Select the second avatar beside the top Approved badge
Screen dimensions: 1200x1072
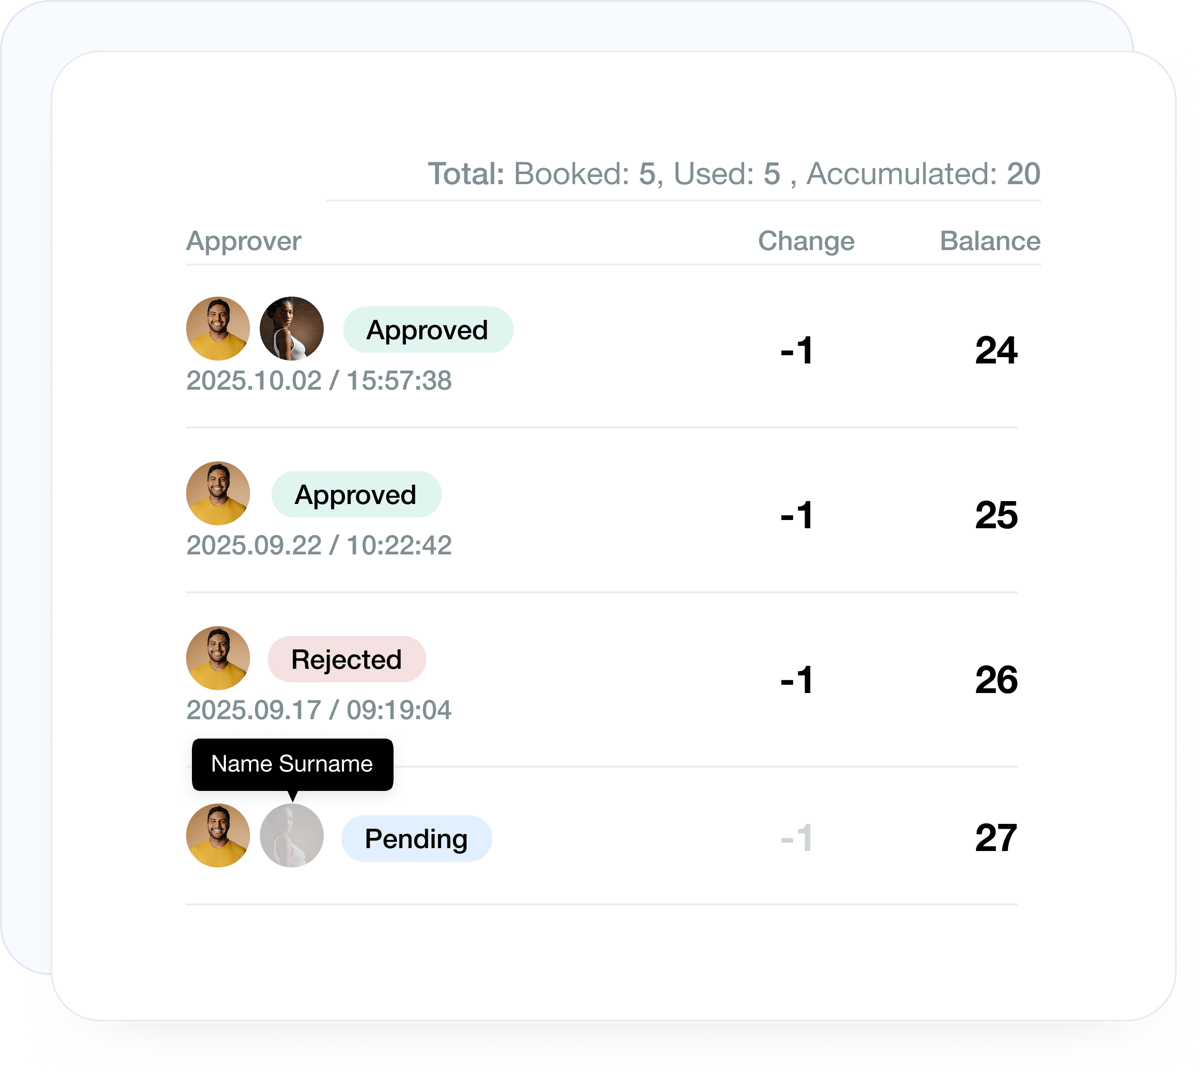(x=291, y=328)
